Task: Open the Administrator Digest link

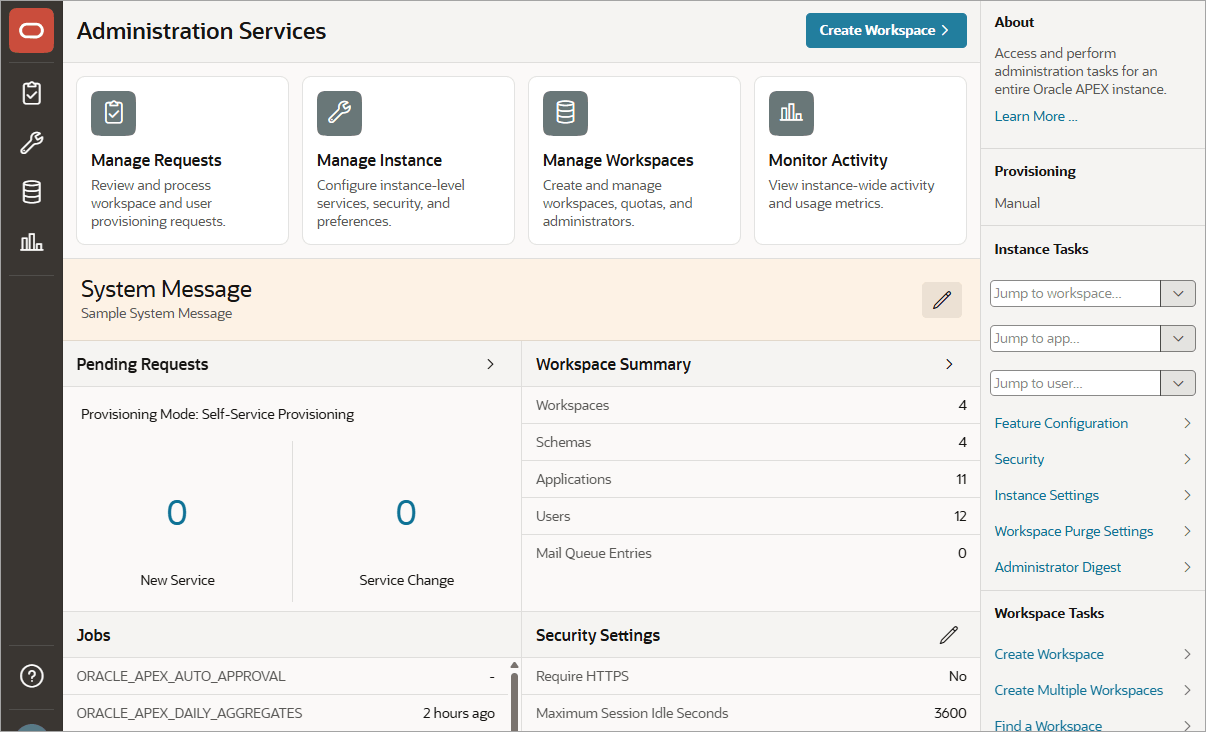Action: (x=1058, y=567)
